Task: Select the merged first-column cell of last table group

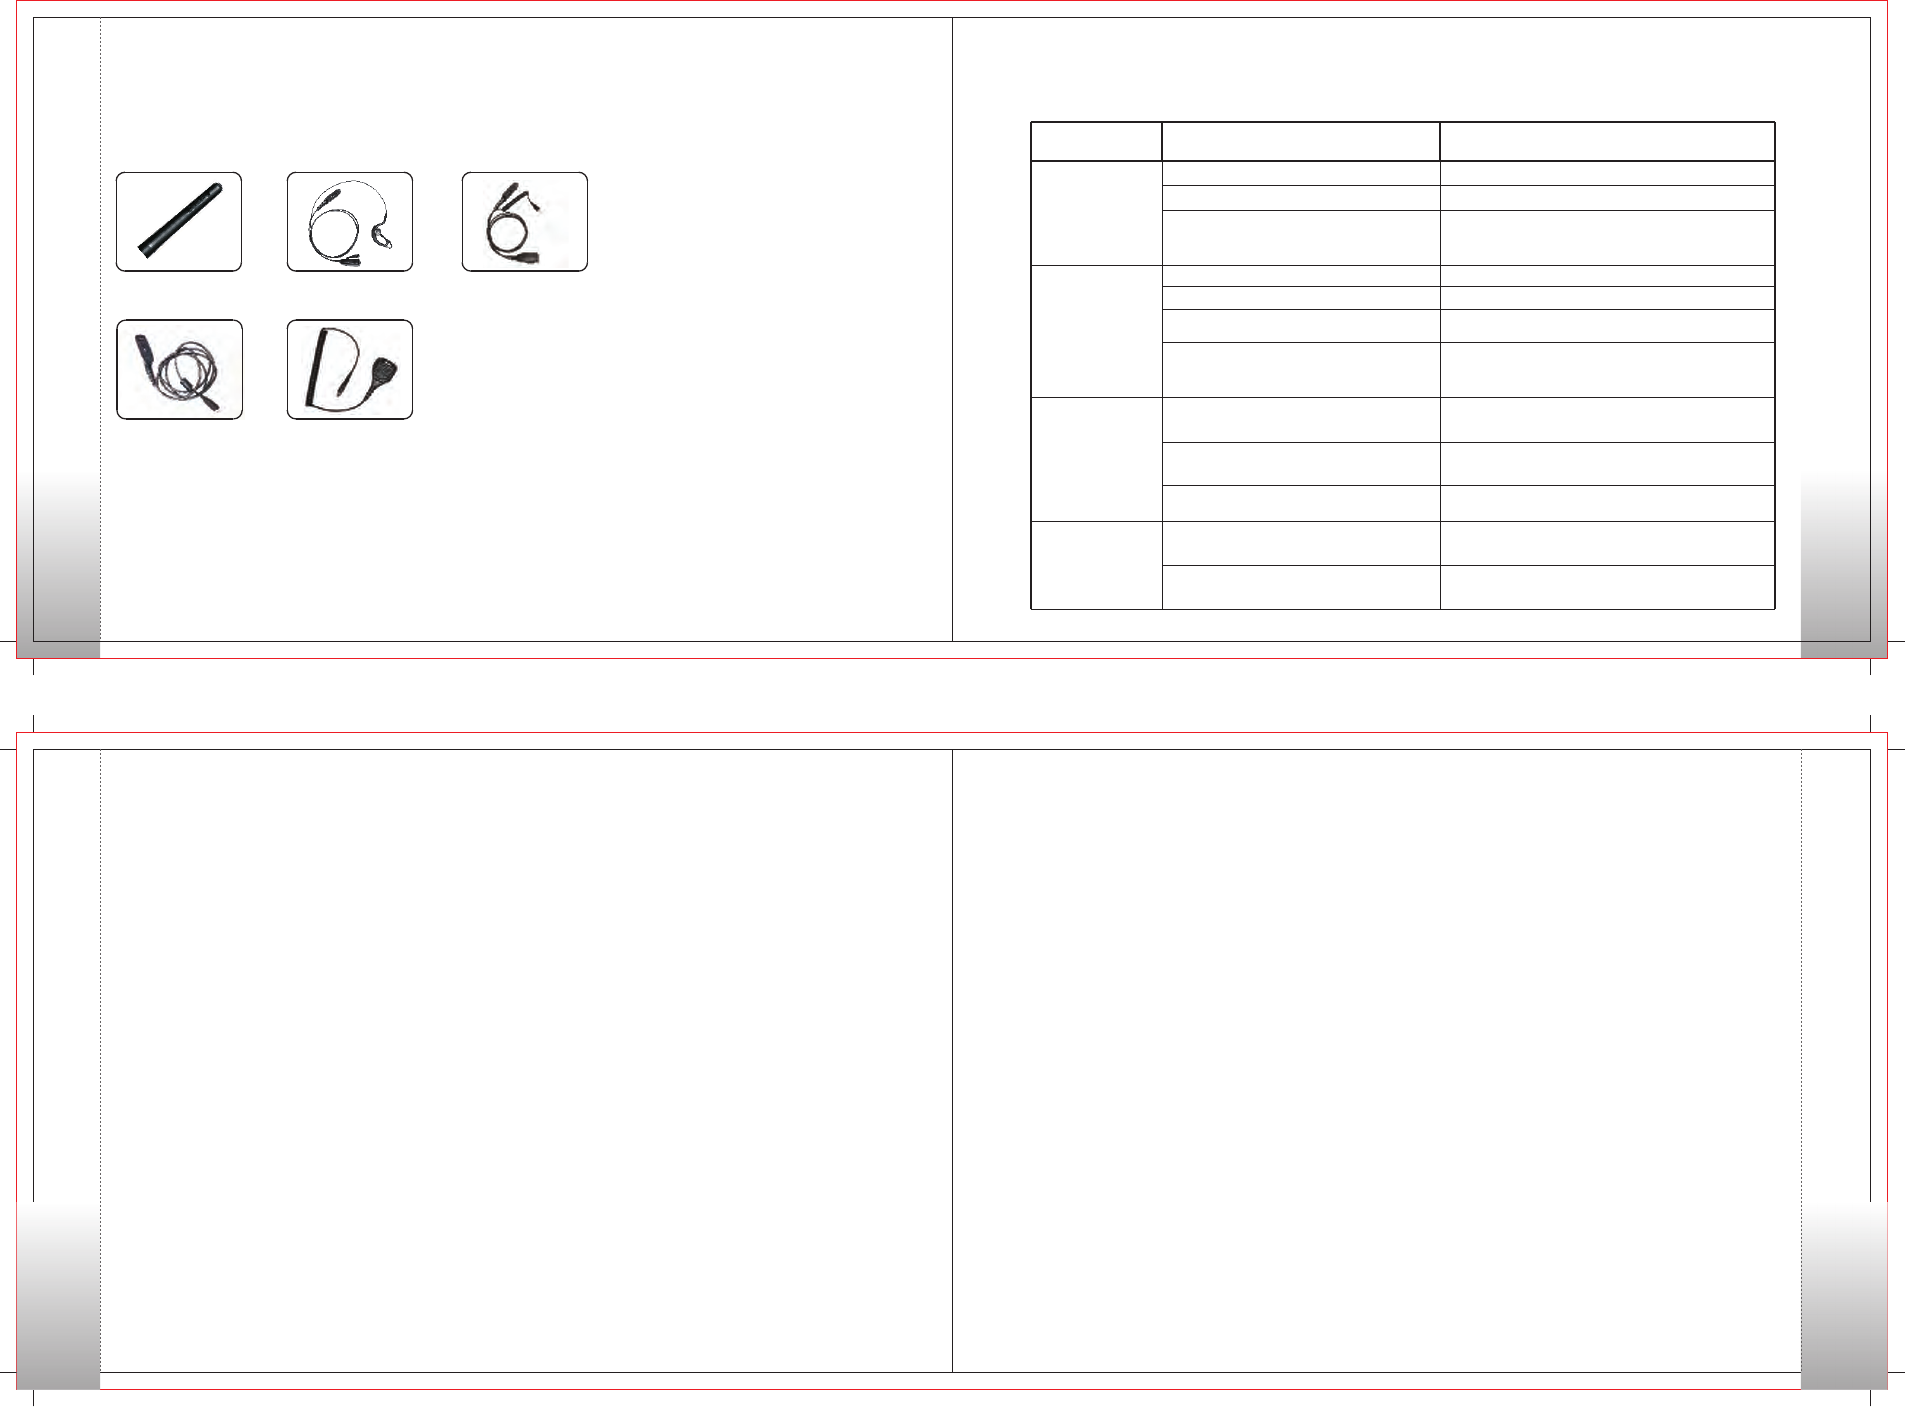Action: pyautogui.click(x=1096, y=565)
